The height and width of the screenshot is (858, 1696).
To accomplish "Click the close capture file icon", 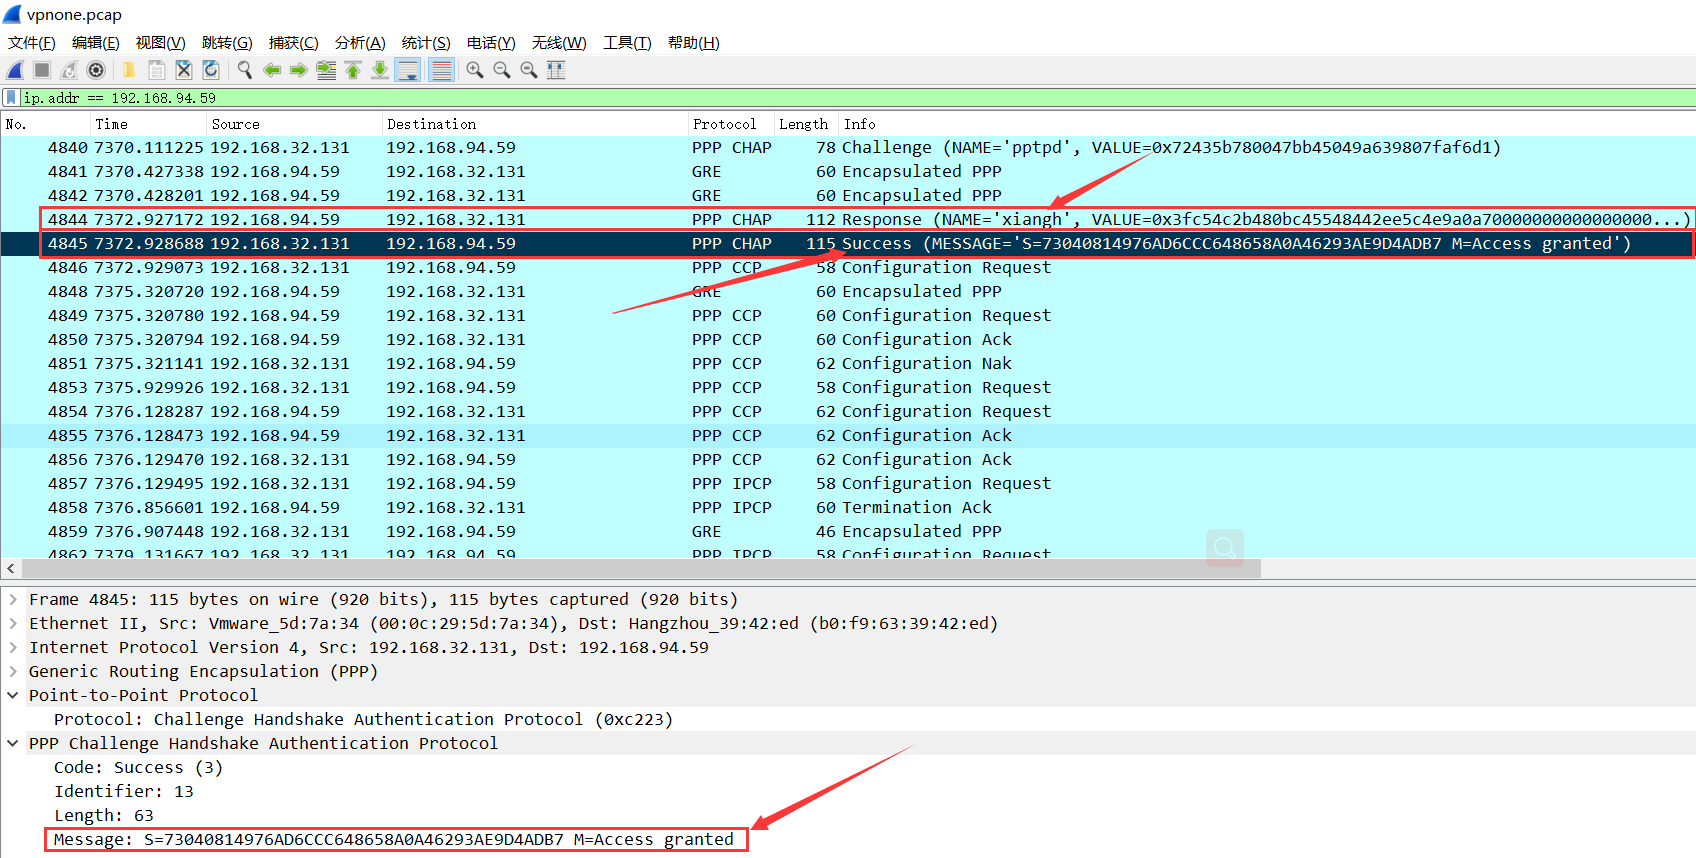I will click(x=184, y=70).
